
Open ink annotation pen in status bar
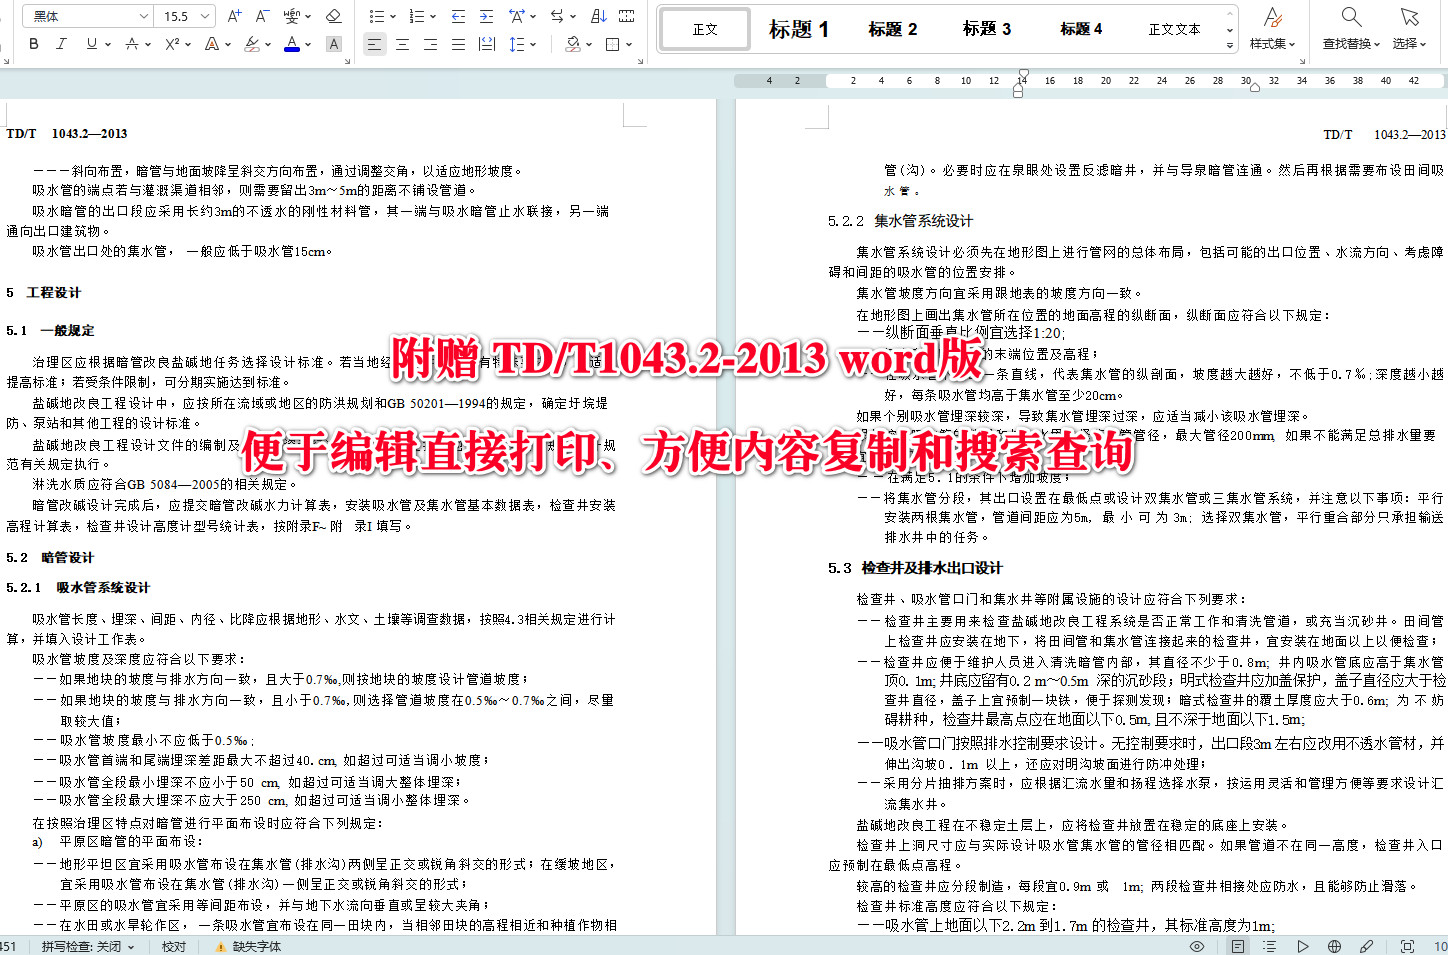pyautogui.click(x=1367, y=945)
